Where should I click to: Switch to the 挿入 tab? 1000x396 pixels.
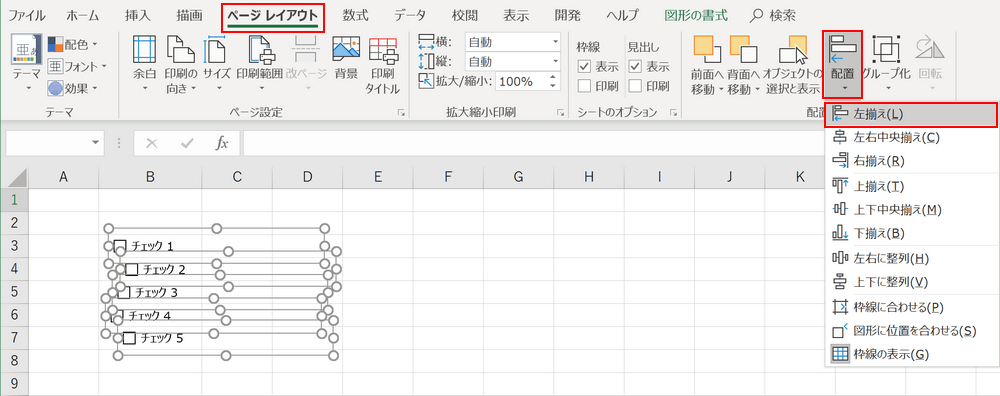point(139,15)
